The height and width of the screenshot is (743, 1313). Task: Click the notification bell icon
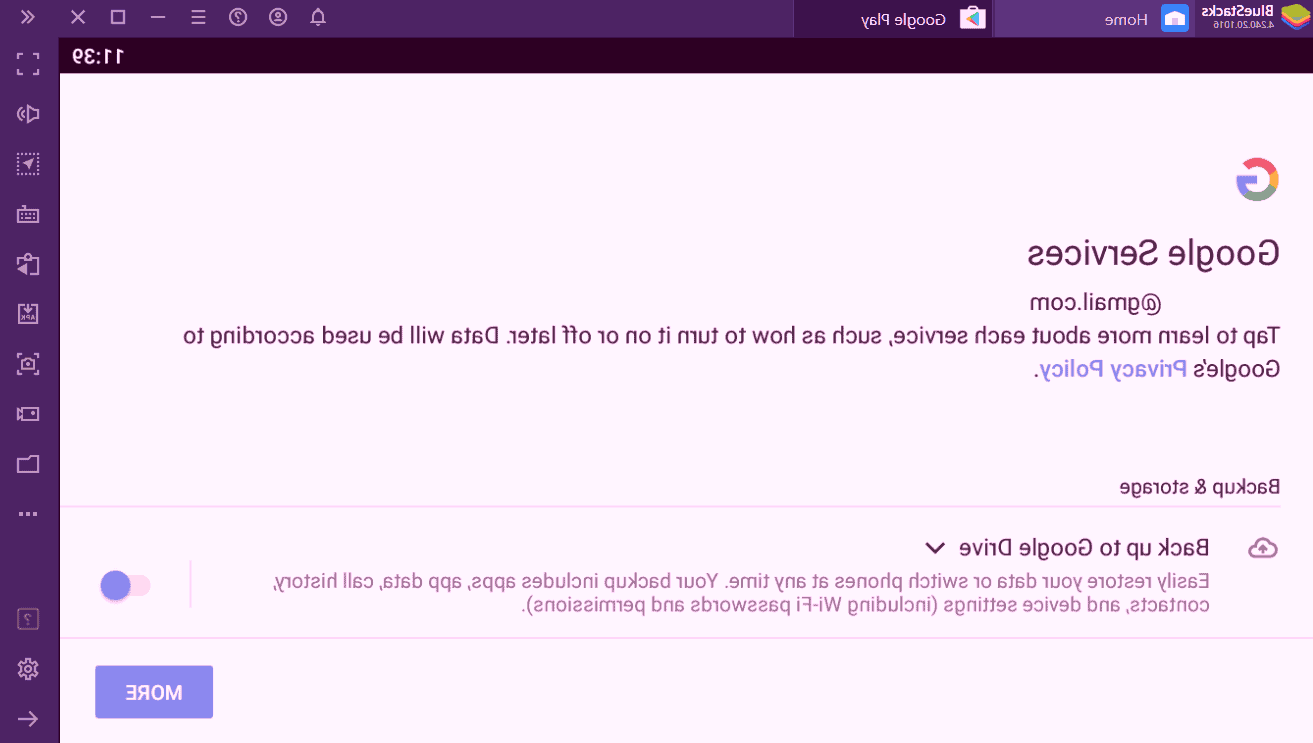pos(318,17)
